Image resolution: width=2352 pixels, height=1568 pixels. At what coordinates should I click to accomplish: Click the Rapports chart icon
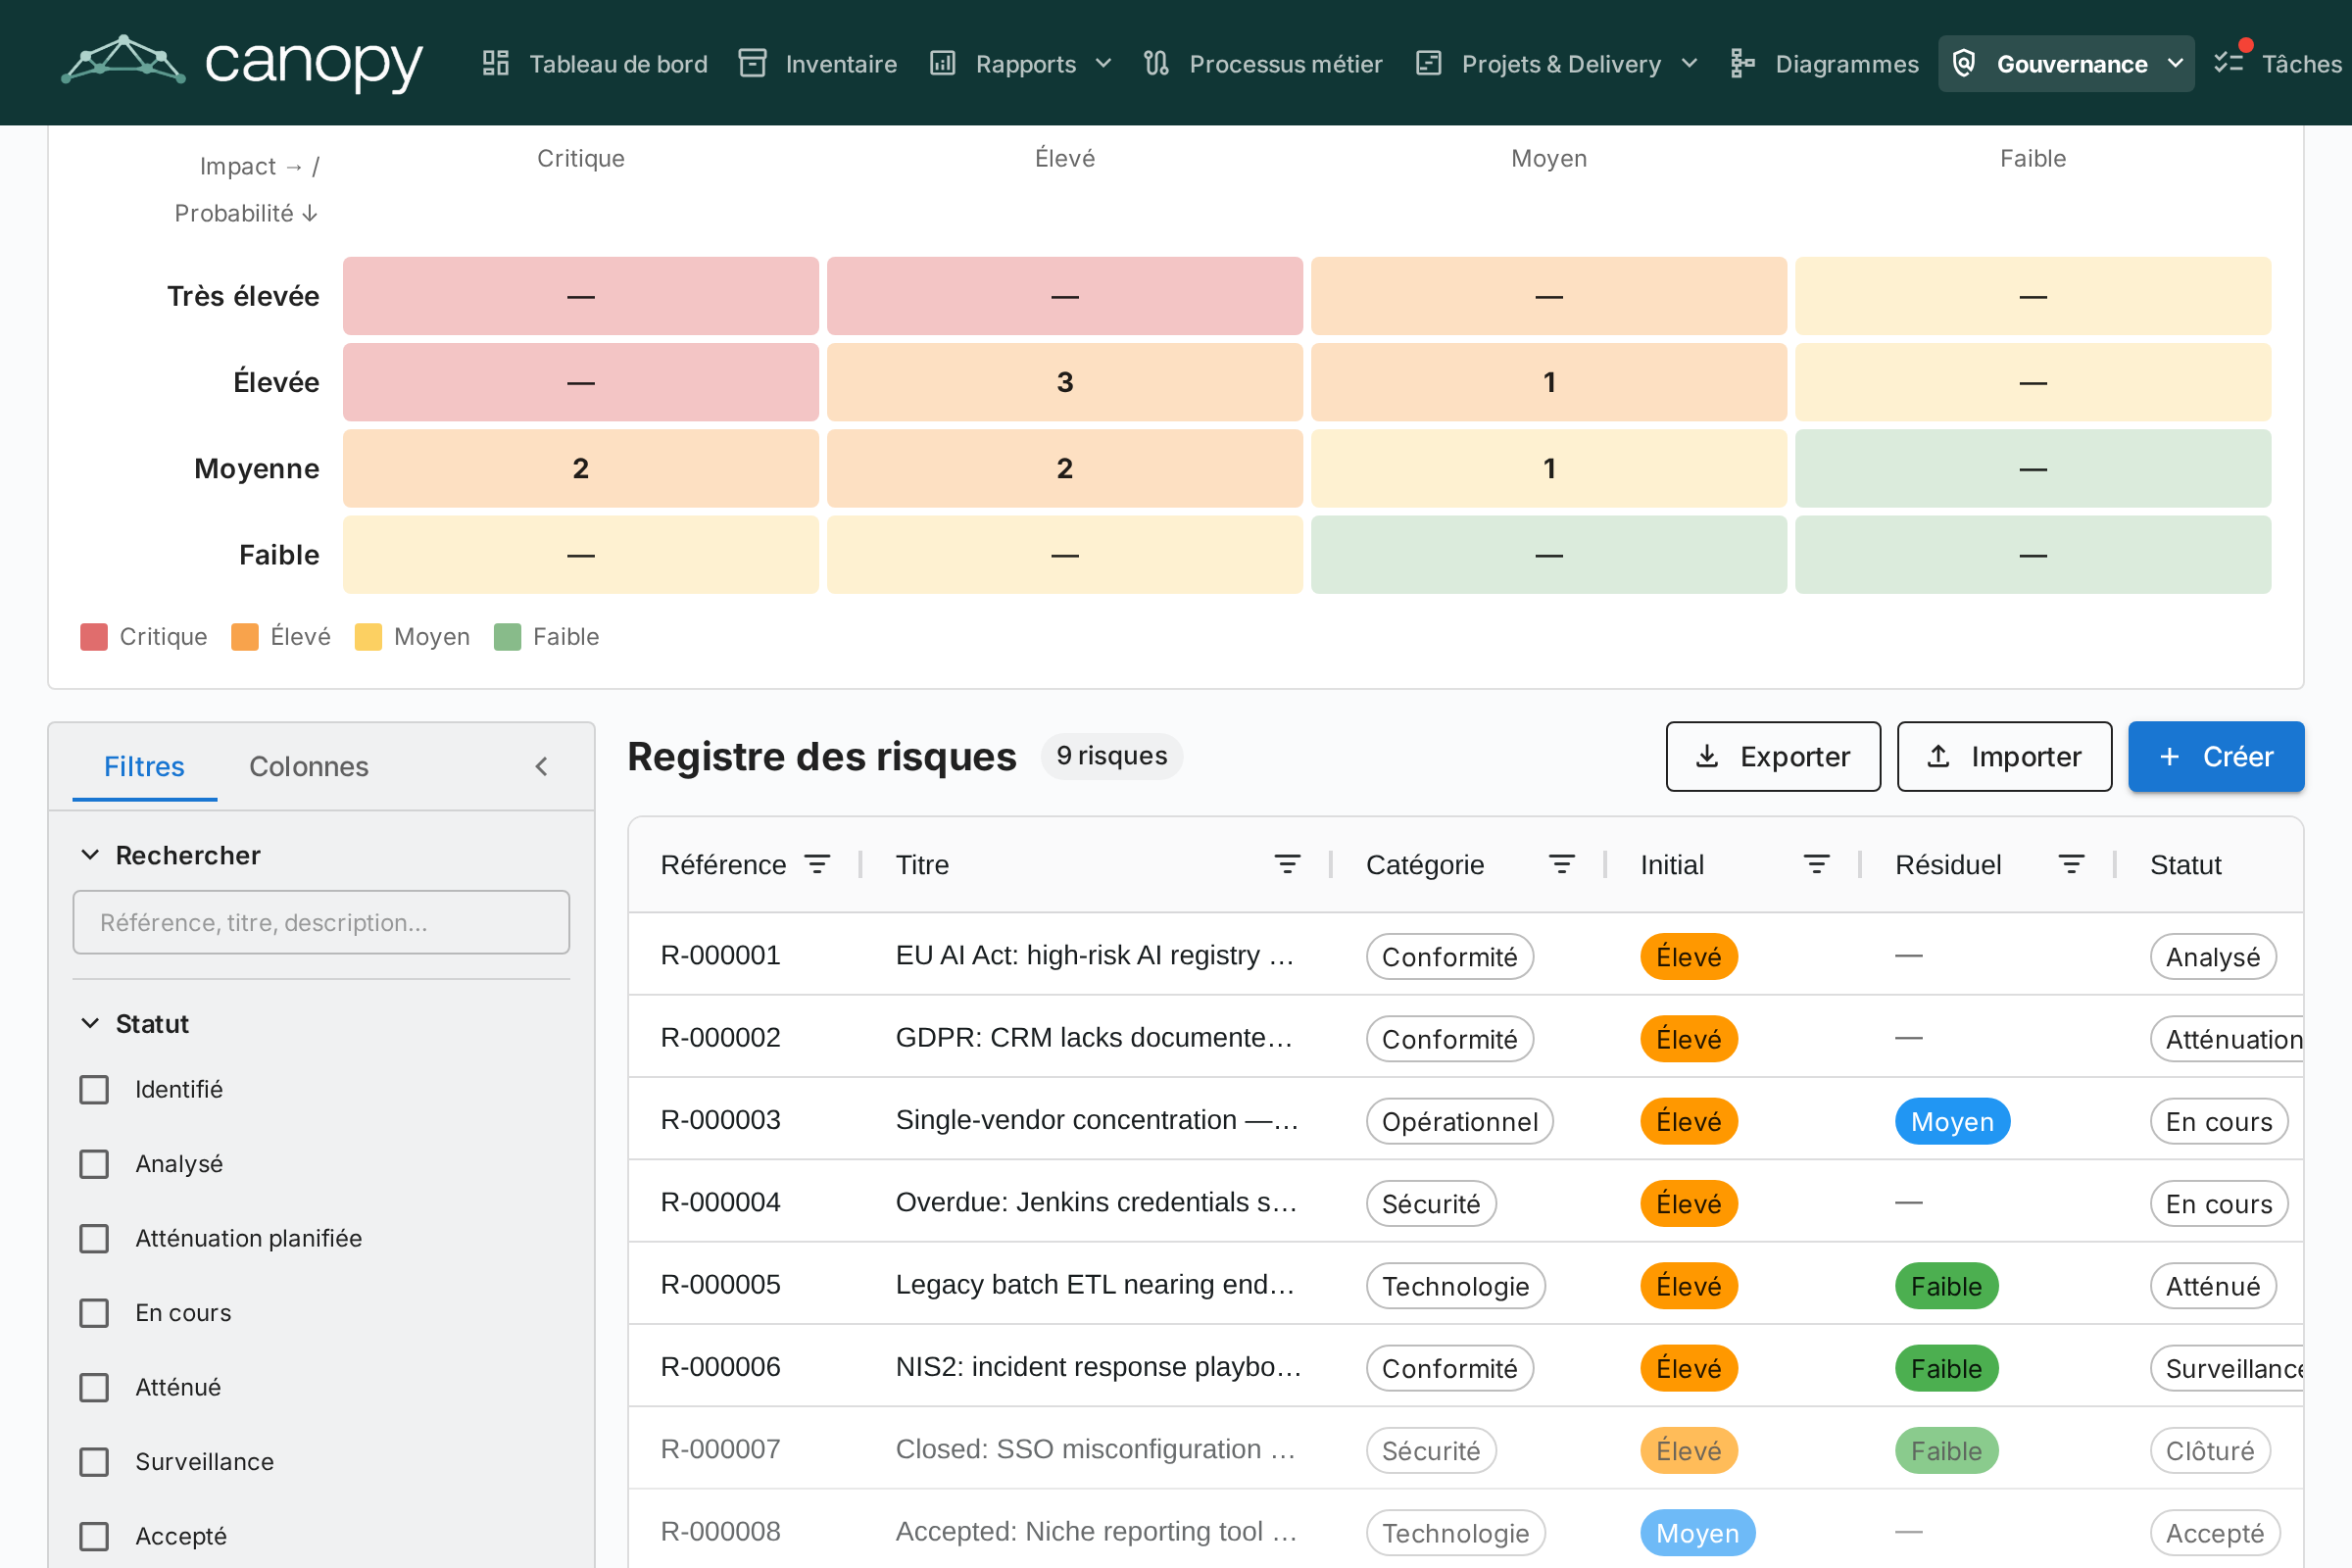(943, 64)
